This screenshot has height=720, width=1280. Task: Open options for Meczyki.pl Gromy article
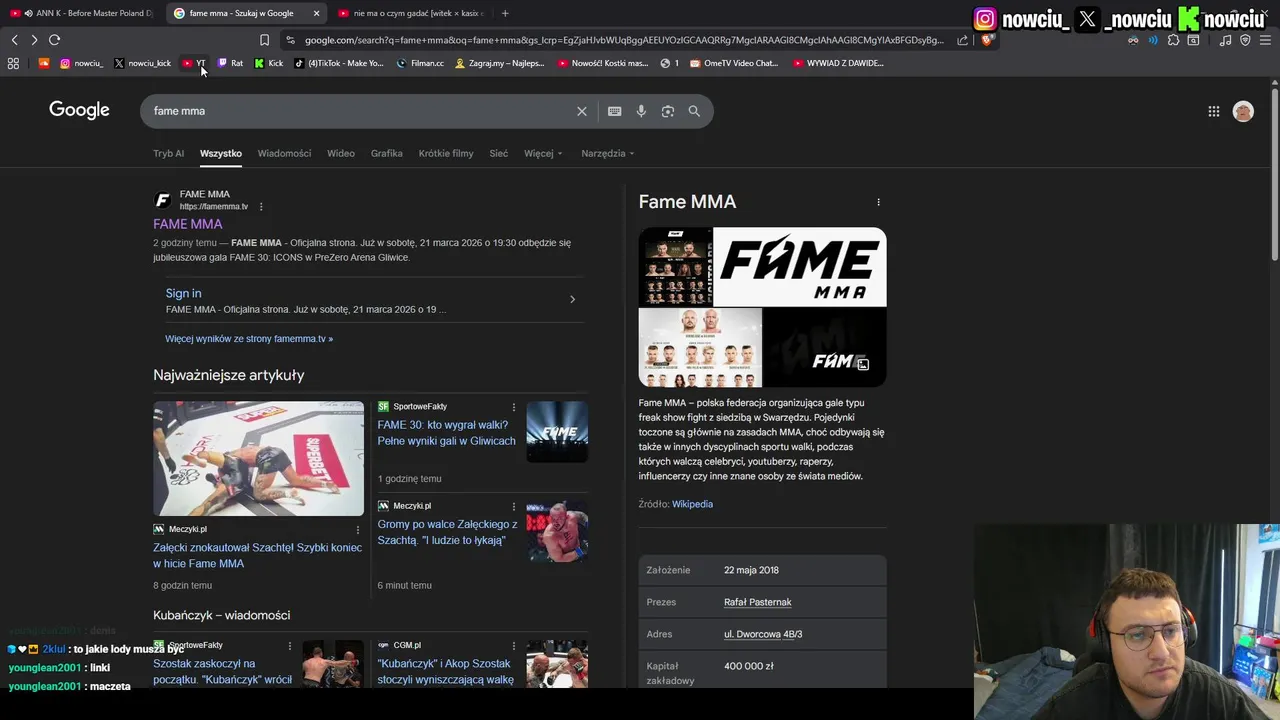point(514,506)
